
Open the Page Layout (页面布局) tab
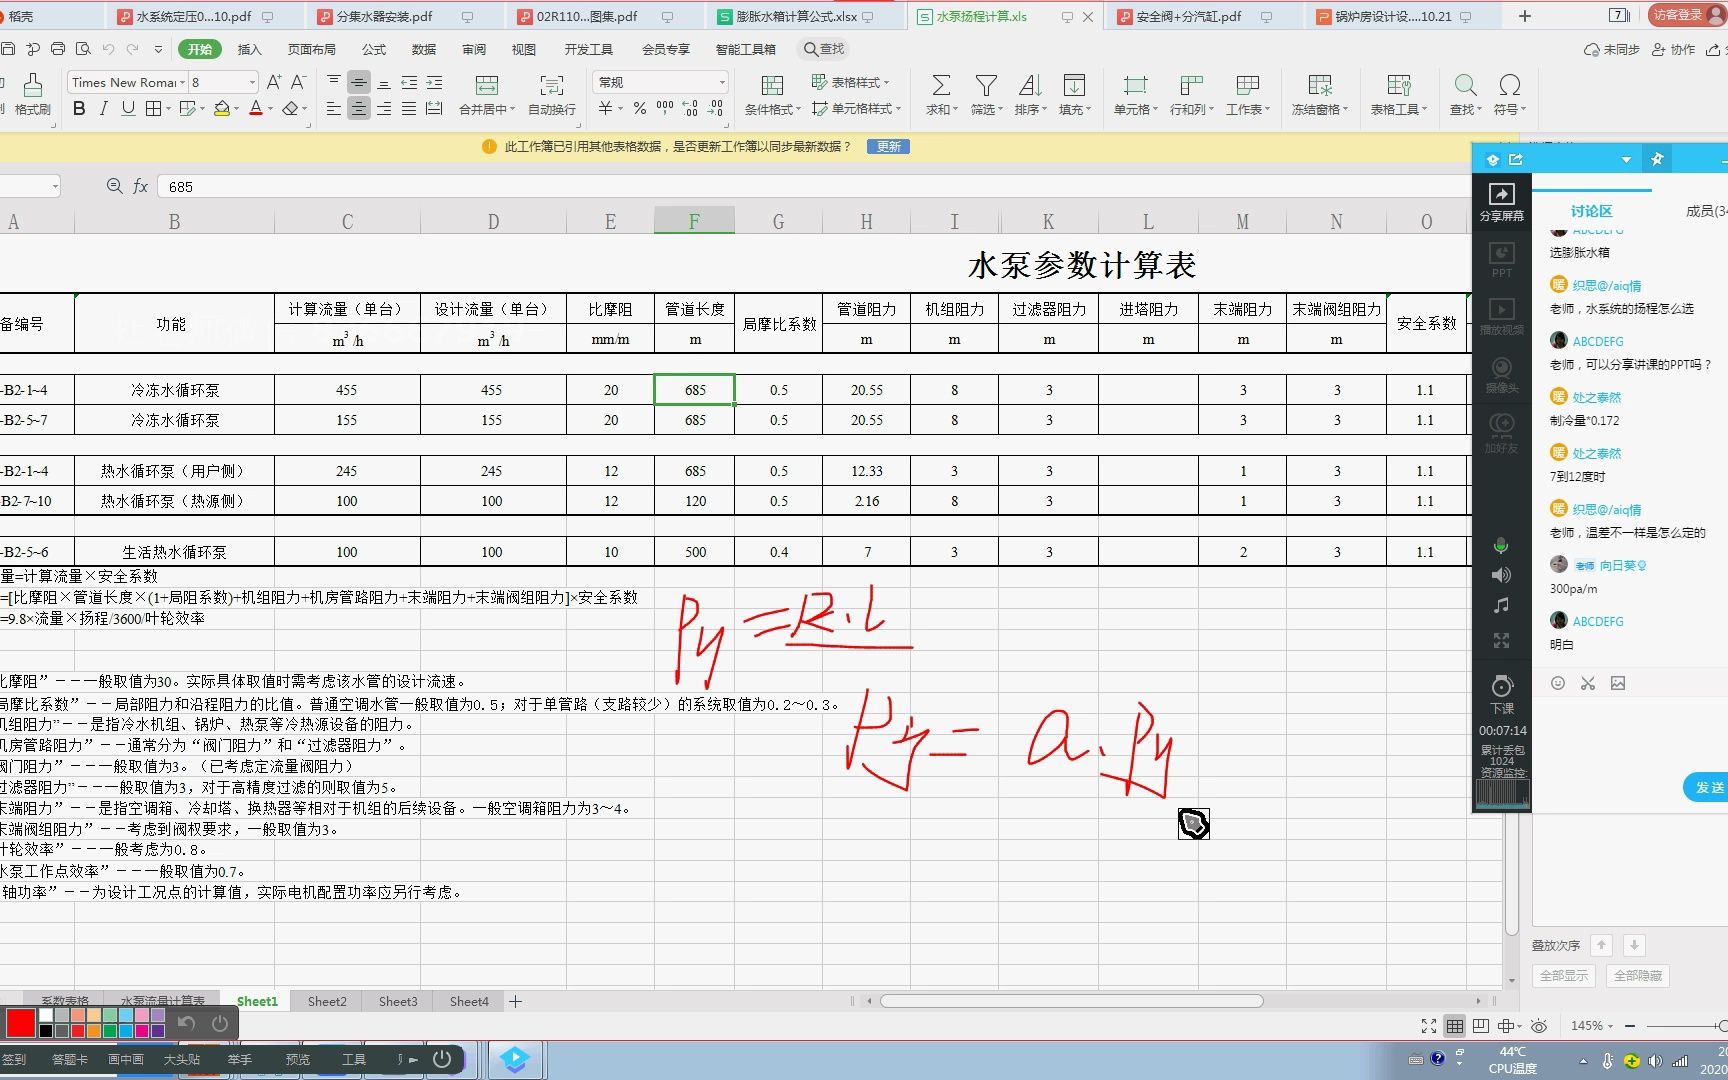coord(312,49)
